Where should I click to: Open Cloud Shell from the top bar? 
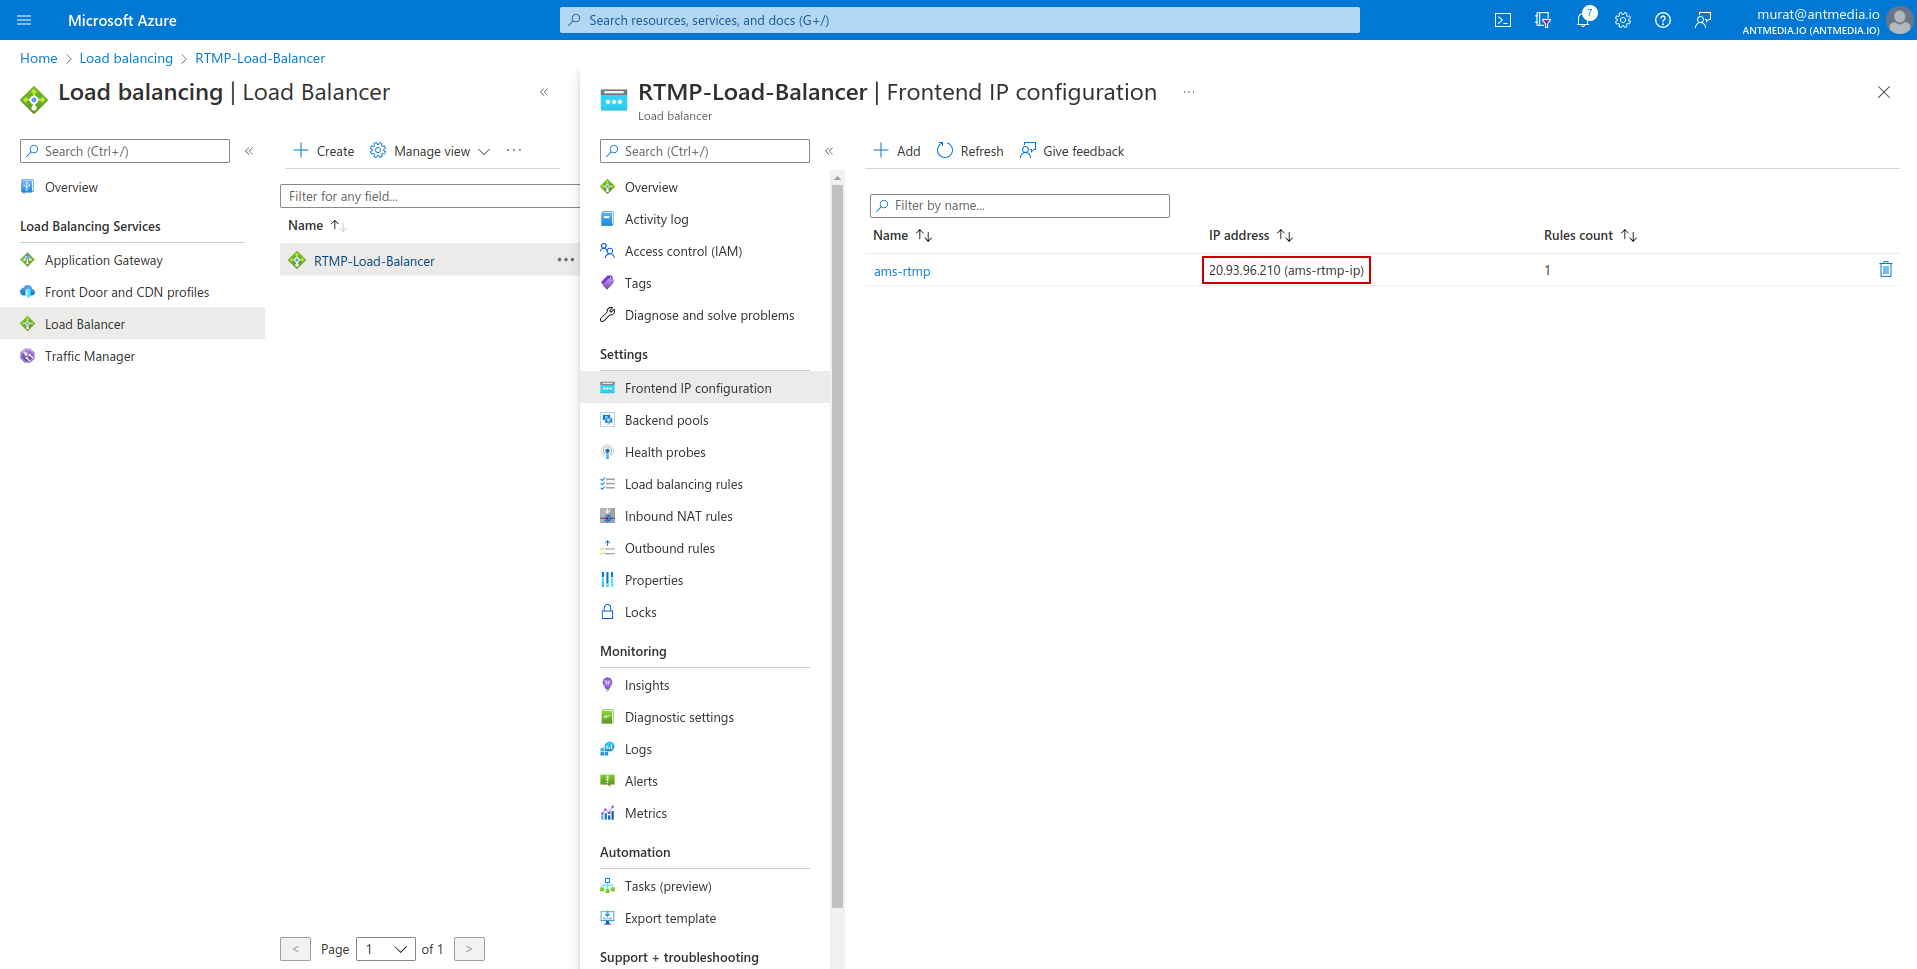pos(1503,20)
